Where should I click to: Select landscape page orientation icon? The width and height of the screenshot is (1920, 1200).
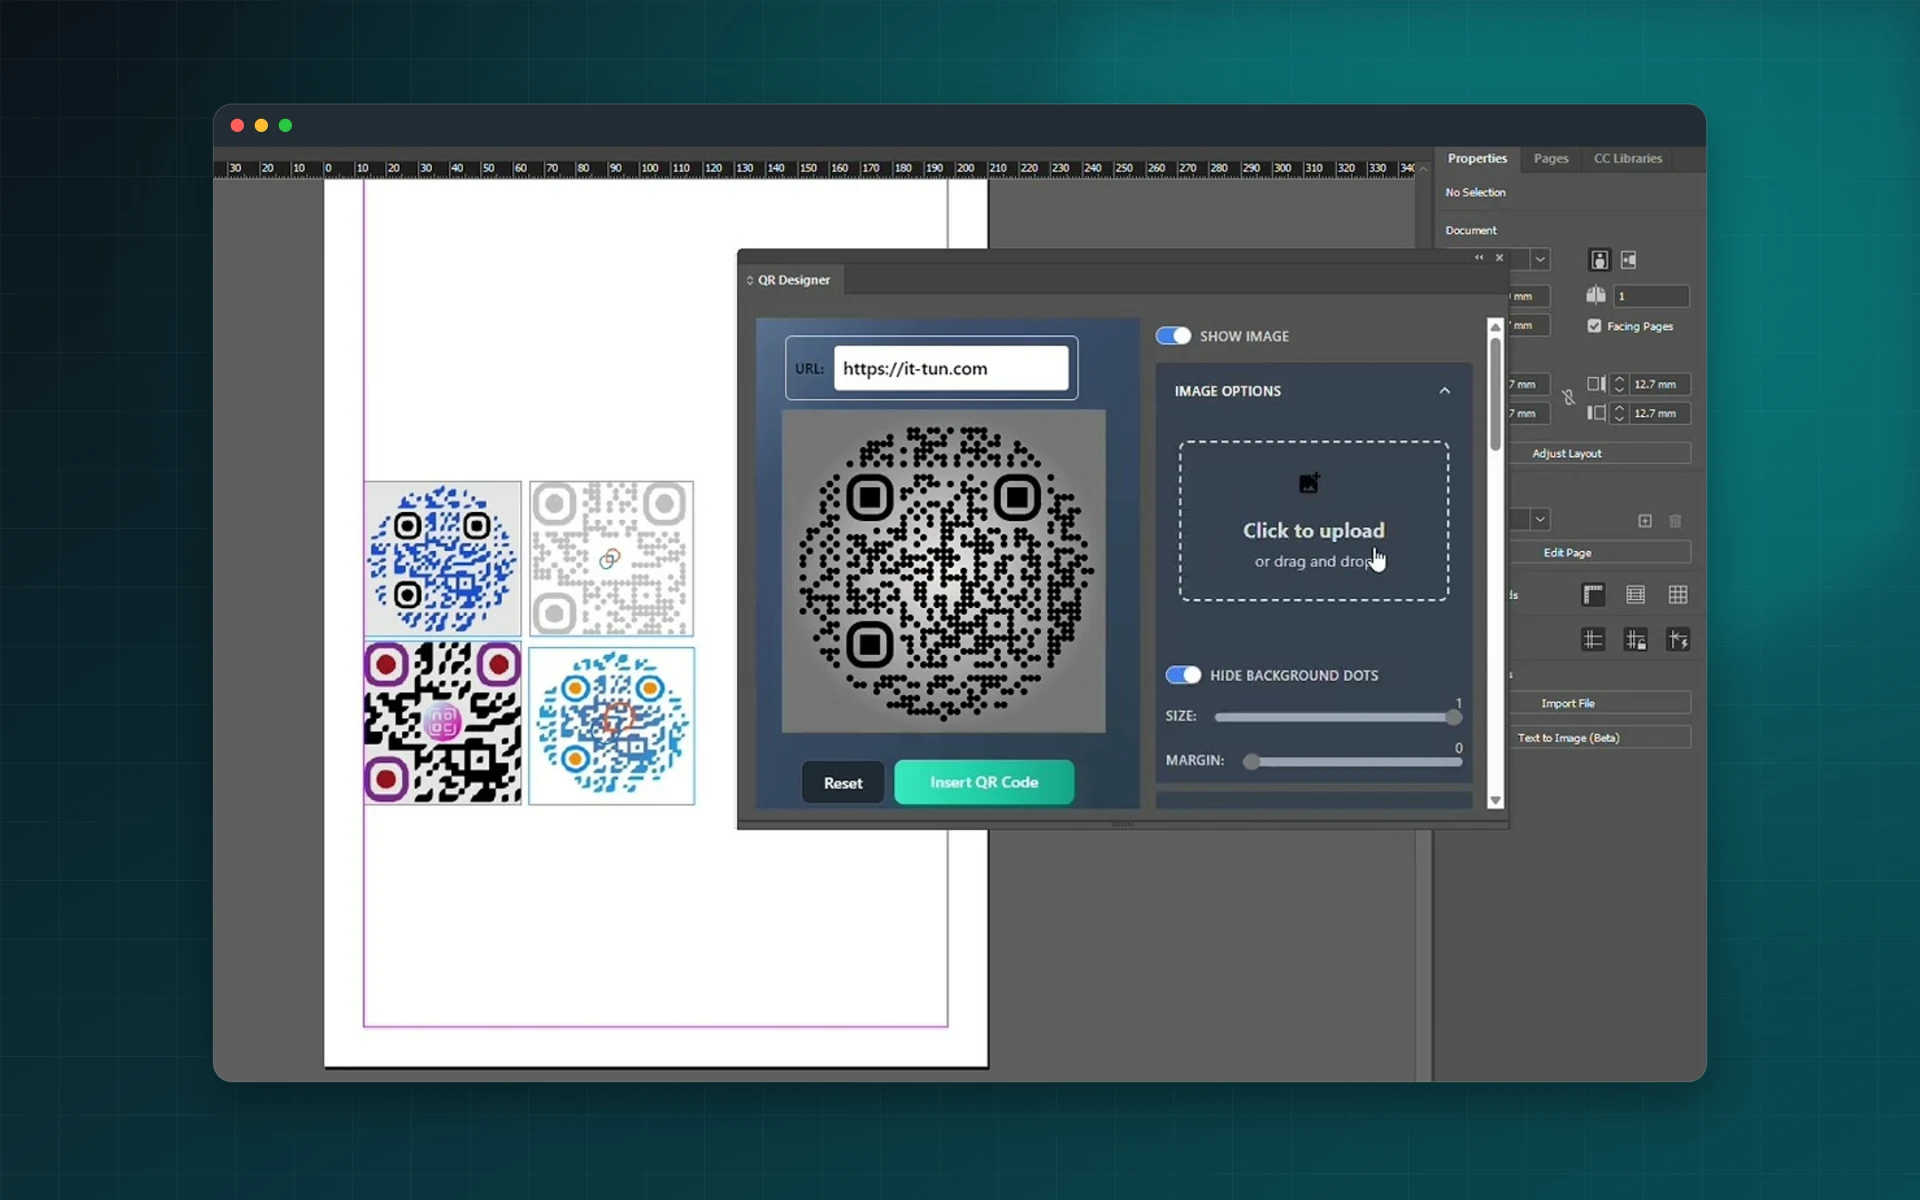1629,260
